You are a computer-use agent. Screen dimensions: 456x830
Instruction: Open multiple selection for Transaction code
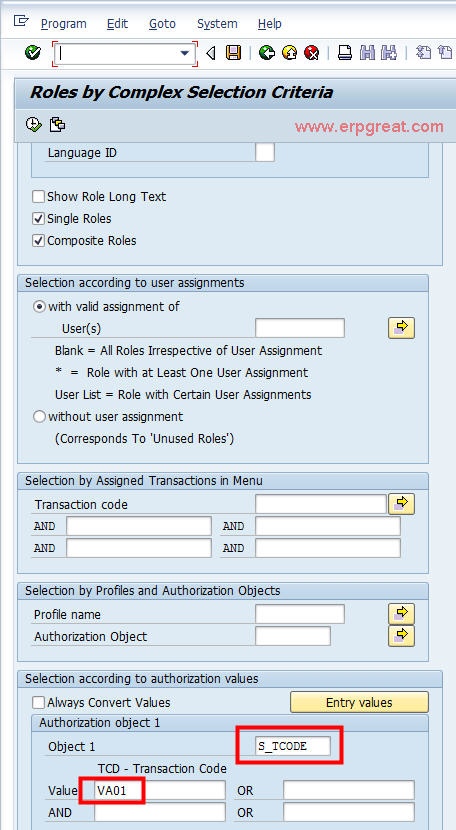401,504
